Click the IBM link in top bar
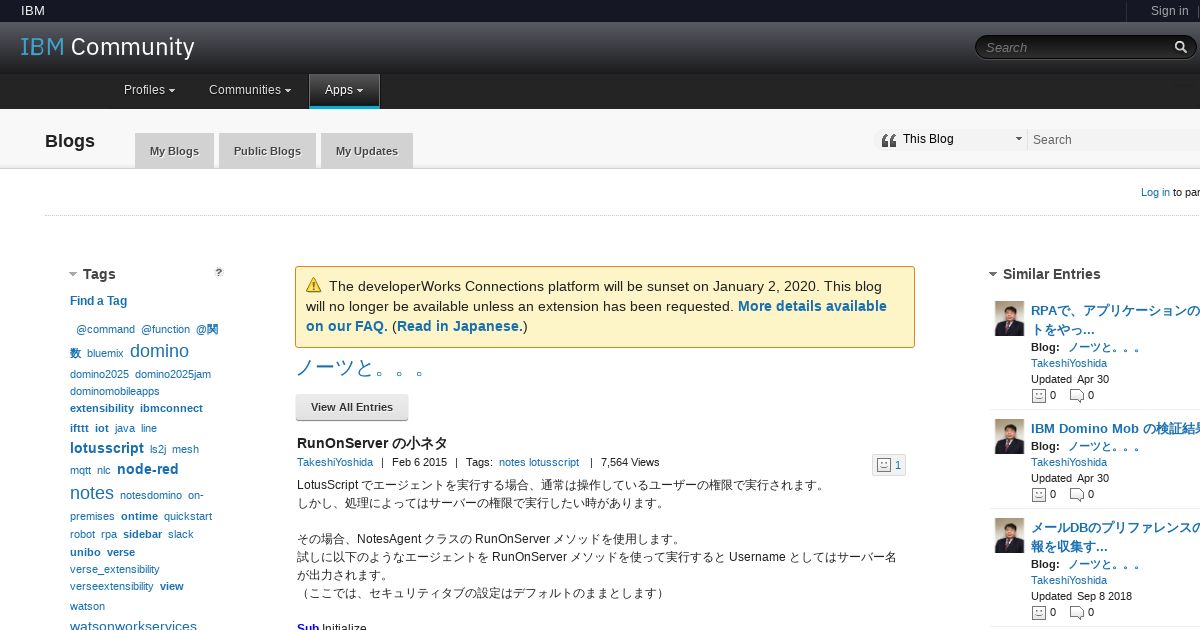 pyautogui.click(x=33, y=11)
